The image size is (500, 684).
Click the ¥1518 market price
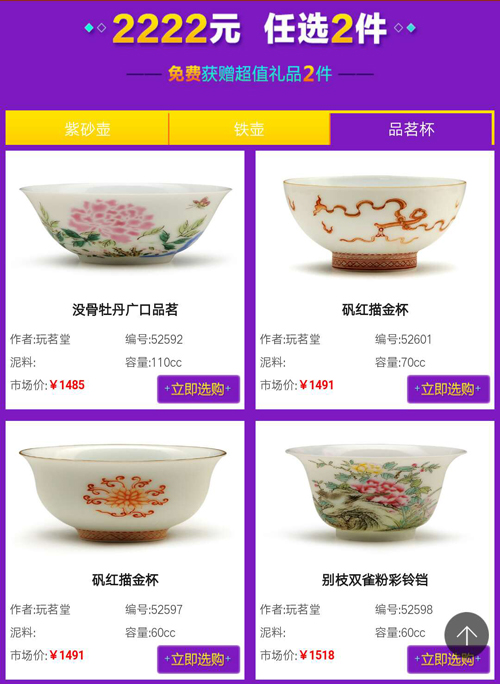tap(317, 655)
